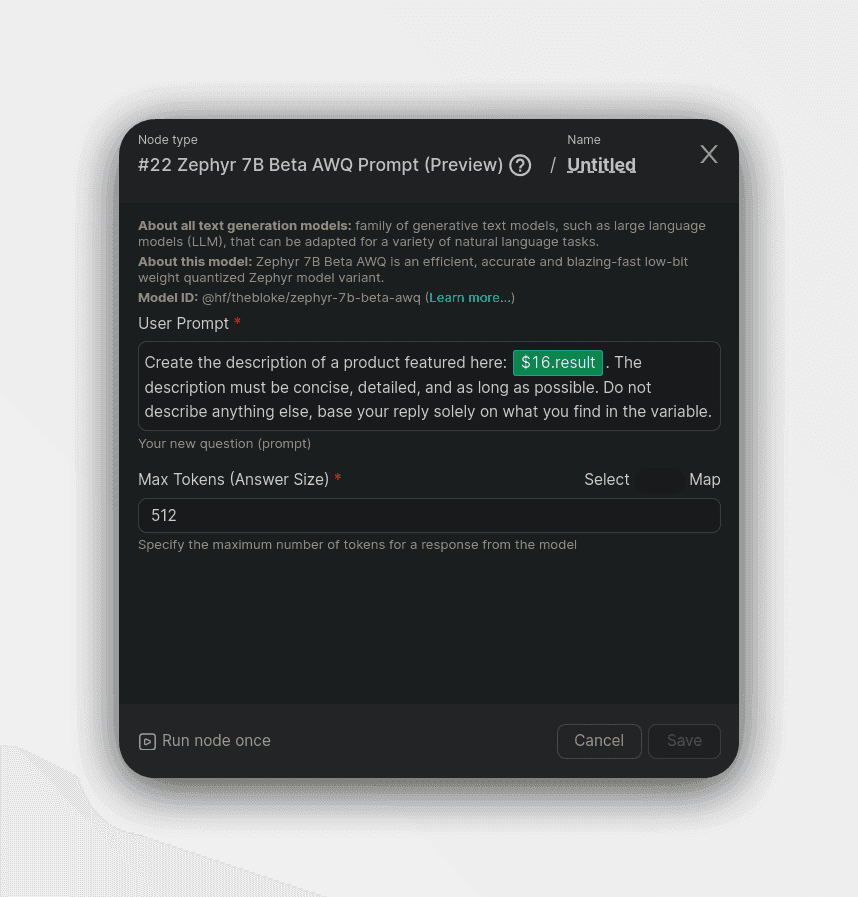Viewport: 858px width, 897px height.
Task: Toggle the Select/Map switch for Max Tokens
Action: pos(659,480)
